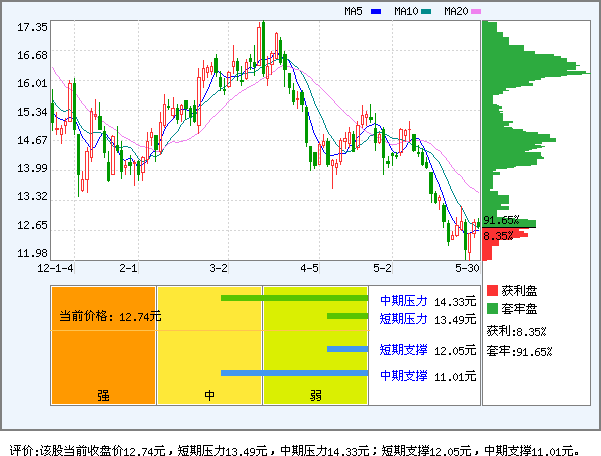This screenshot has height=456, width=601.
Task: Click the 4-5 date axis label
Action: pyautogui.click(x=309, y=268)
